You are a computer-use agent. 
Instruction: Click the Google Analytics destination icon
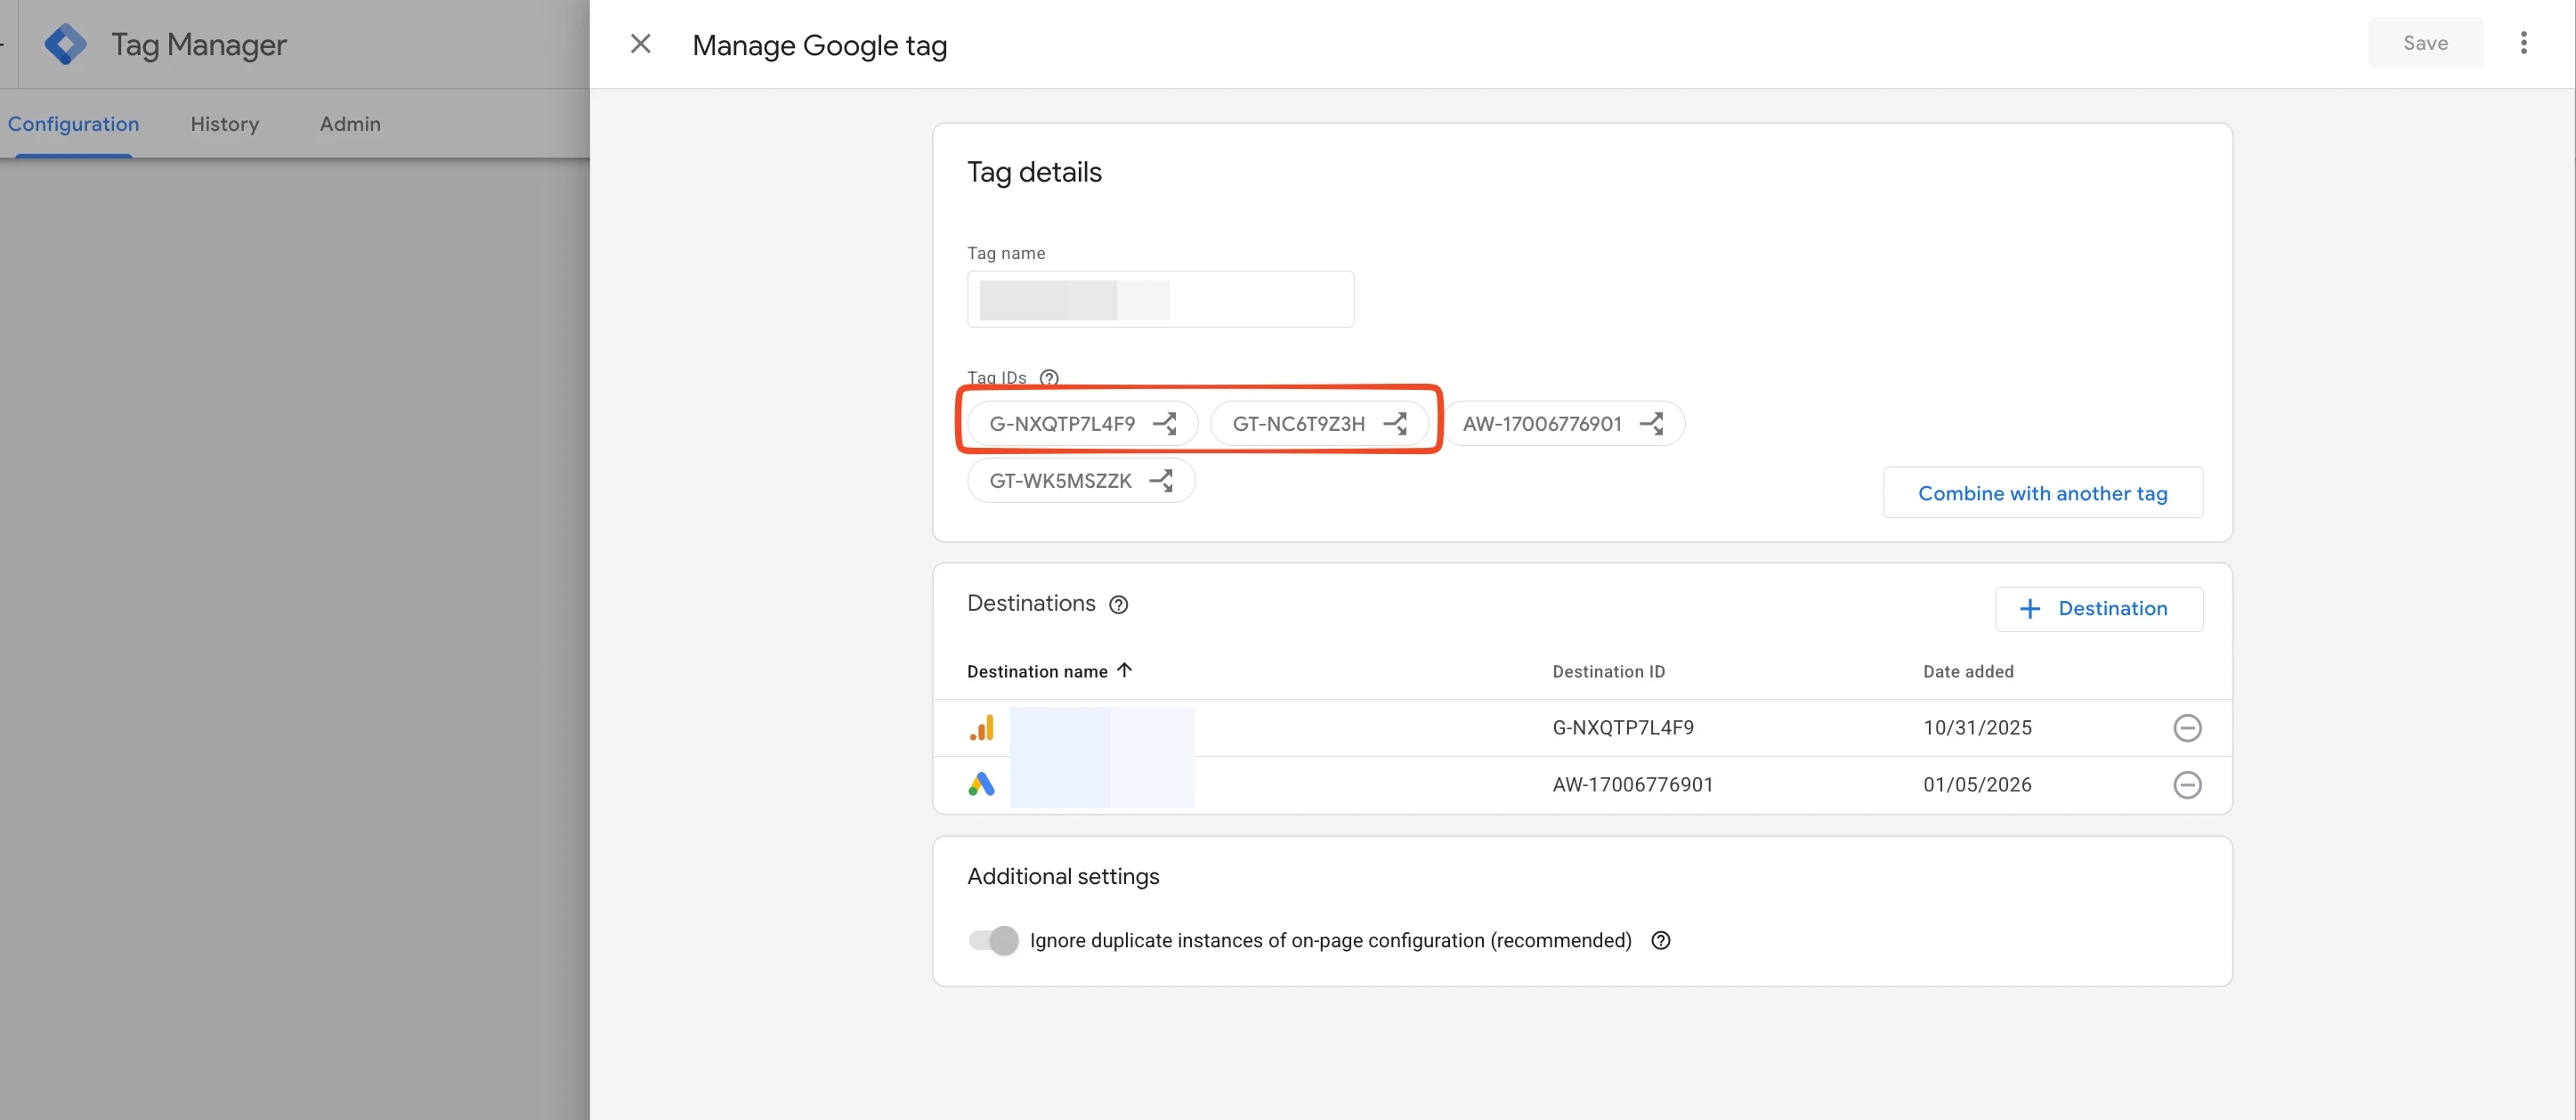[x=982, y=728]
